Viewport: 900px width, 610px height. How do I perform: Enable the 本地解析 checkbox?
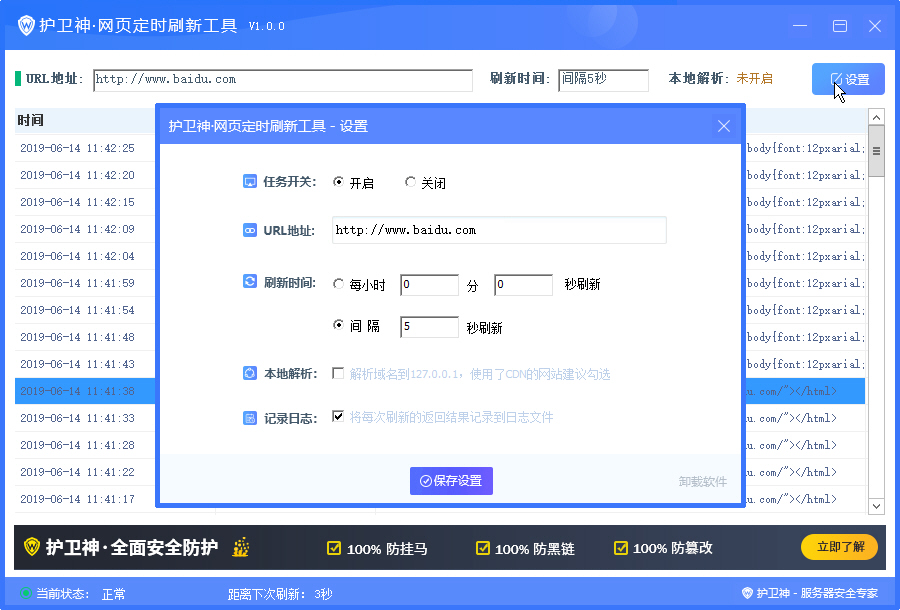(338, 374)
